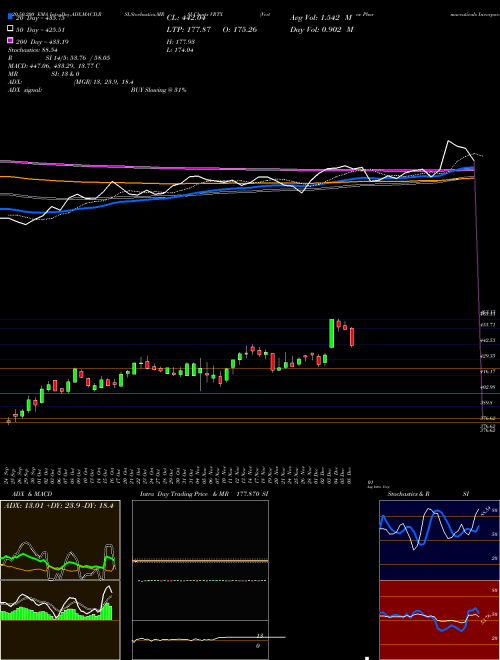Select the '50 Day - 425.51' legend text
This screenshot has width=500, height=660.
tap(41, 30)
